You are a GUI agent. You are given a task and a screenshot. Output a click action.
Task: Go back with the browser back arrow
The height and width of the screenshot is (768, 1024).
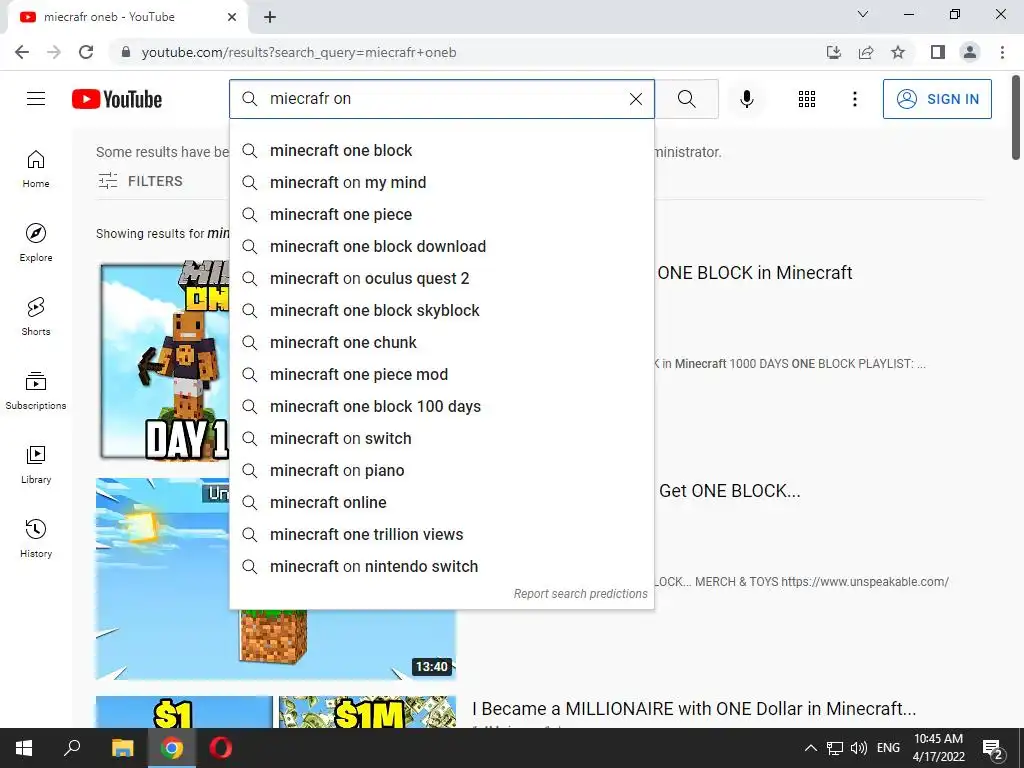click(x=22, y=52)
